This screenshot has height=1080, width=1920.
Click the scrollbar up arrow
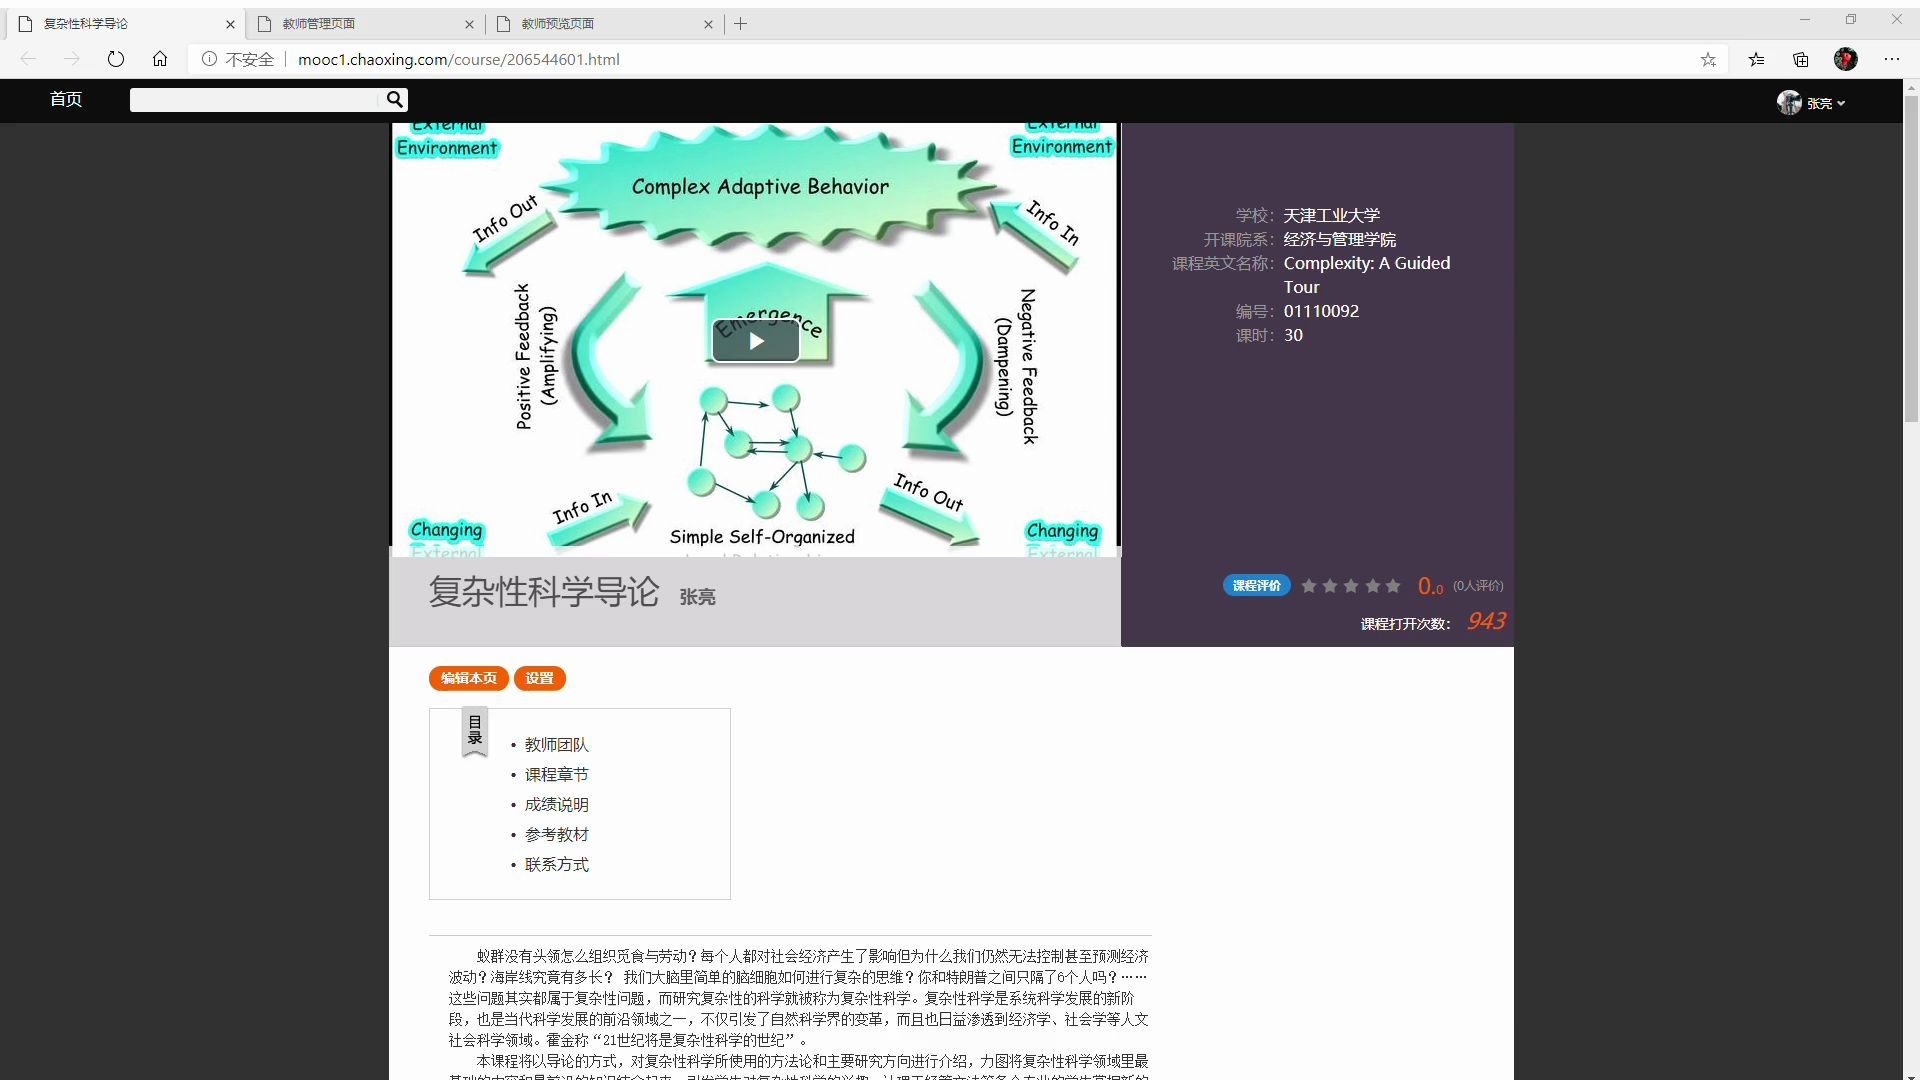pos(1911,87)
